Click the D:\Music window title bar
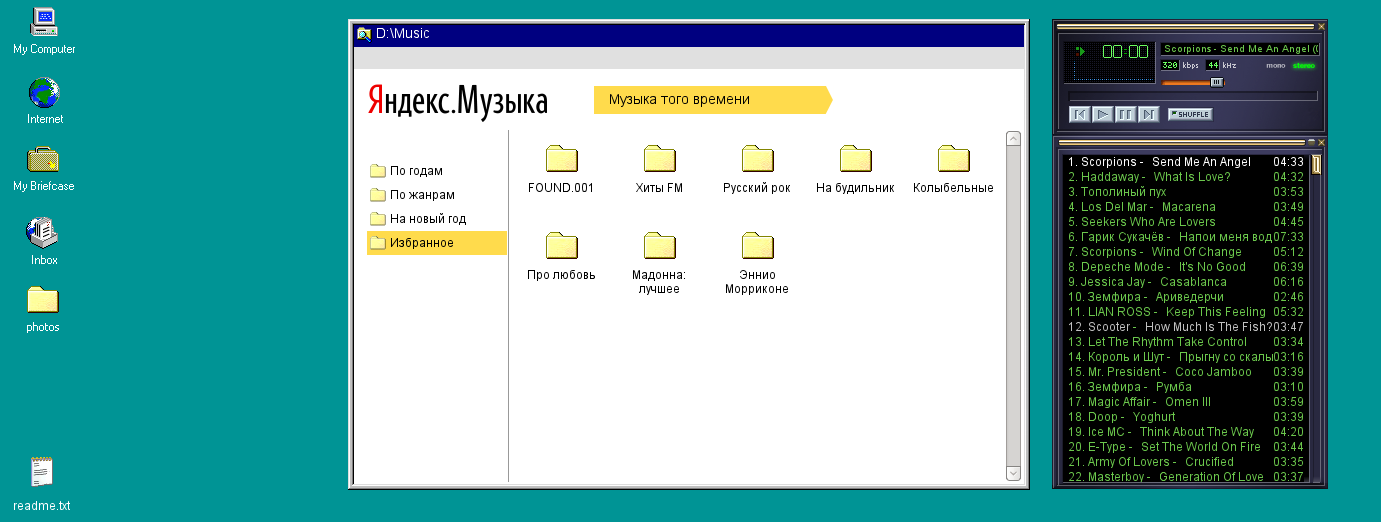Image resolution: width=1381 pixels, height=522 pixels. (689, 34)
